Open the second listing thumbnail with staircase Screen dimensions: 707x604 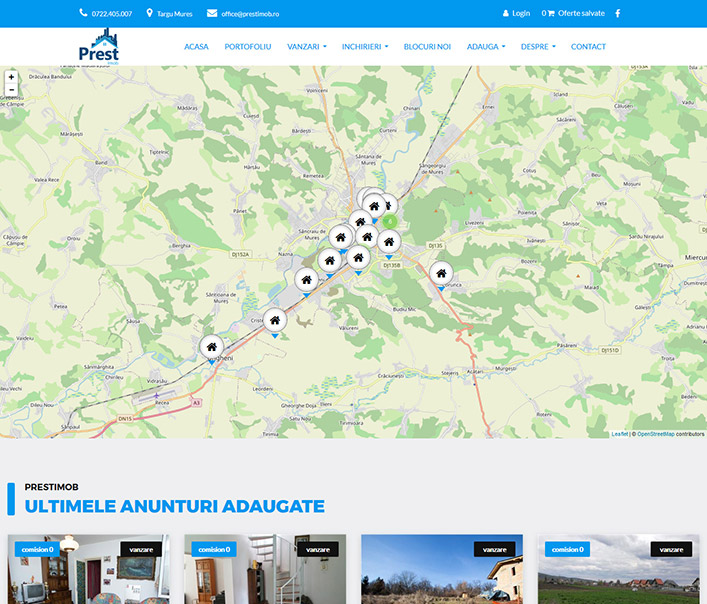(265, 569)
